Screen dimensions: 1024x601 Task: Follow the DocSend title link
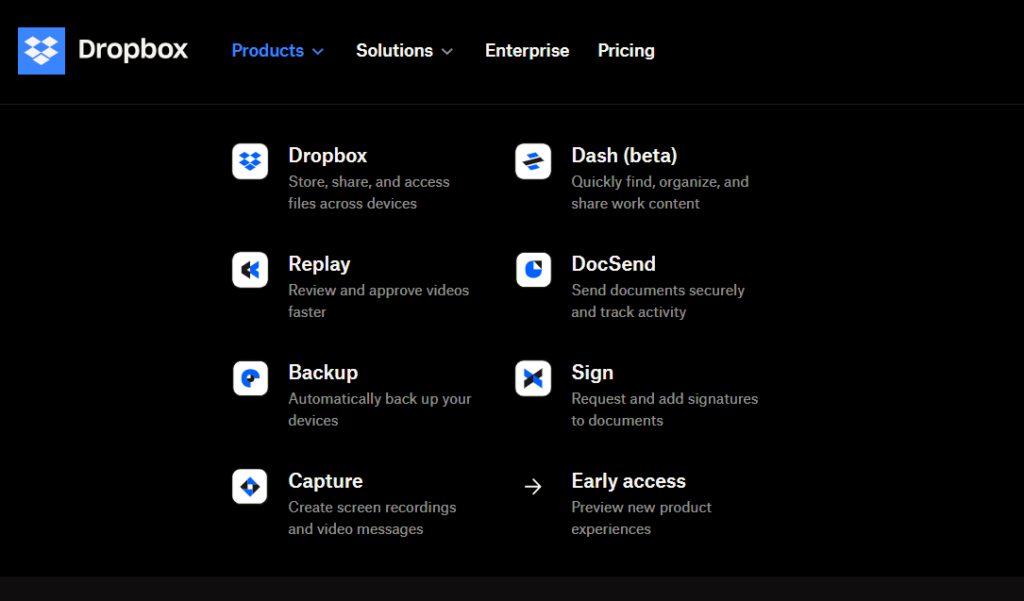[x=613, y=264]
